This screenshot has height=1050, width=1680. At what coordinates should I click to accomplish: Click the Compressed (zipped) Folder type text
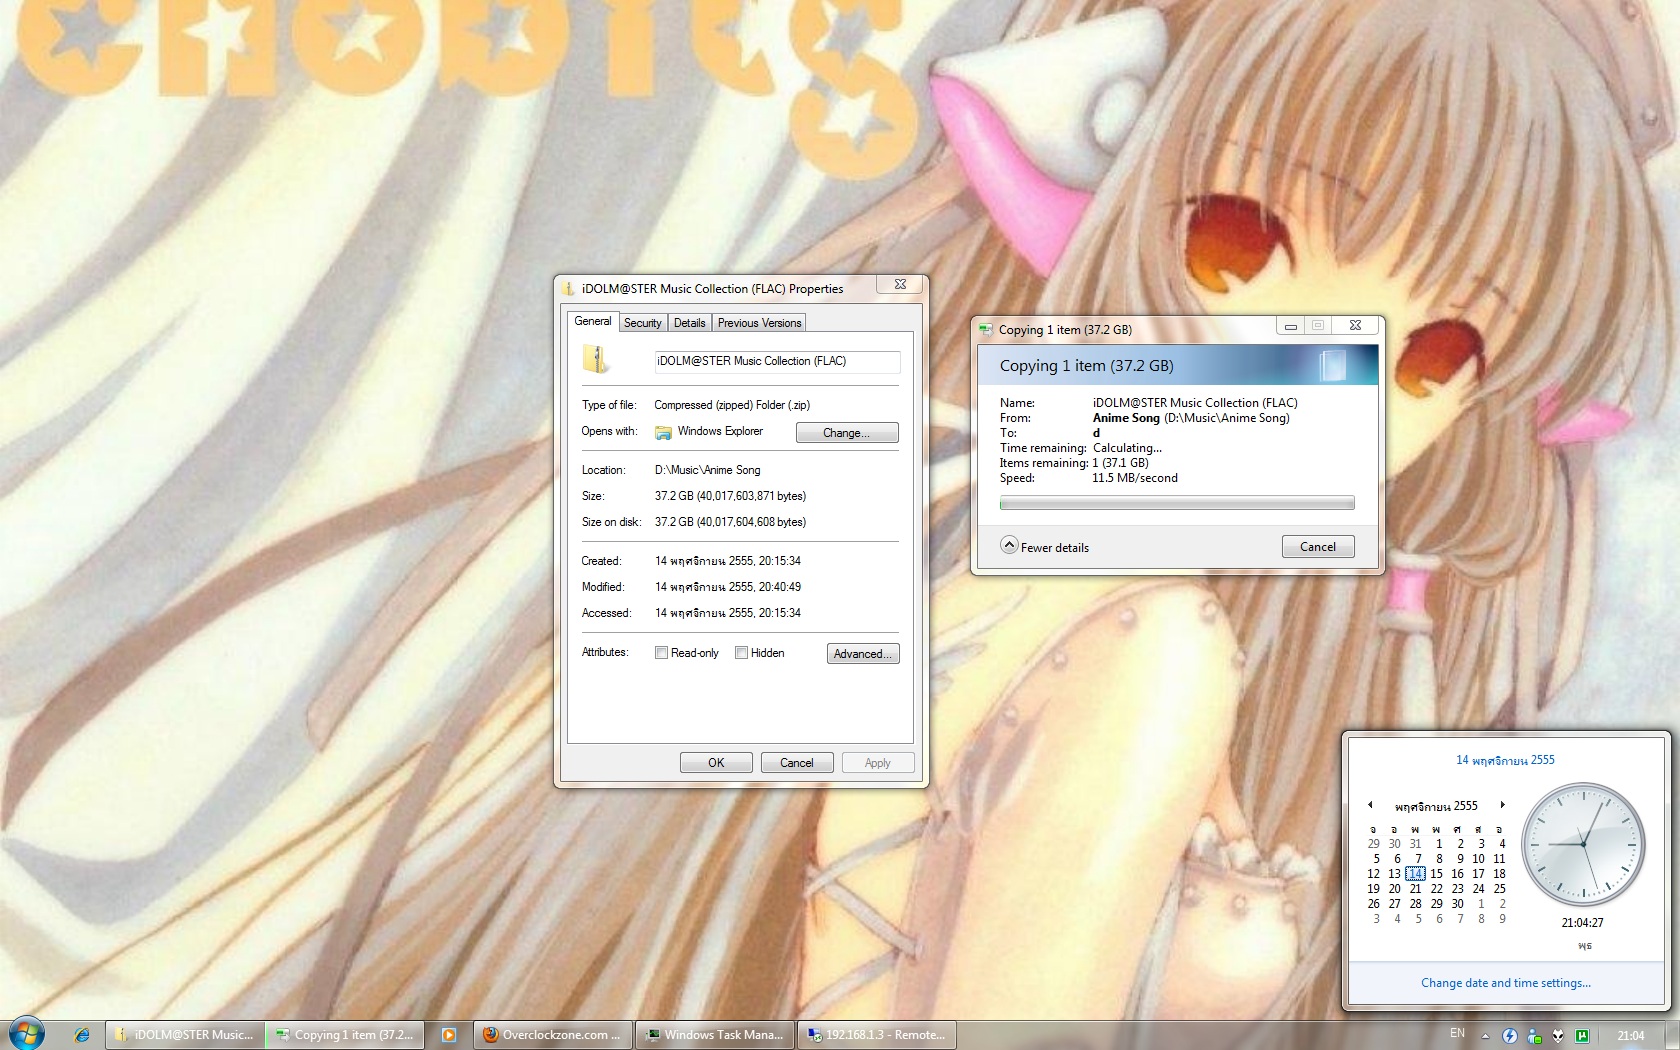[x=732, y=405]
